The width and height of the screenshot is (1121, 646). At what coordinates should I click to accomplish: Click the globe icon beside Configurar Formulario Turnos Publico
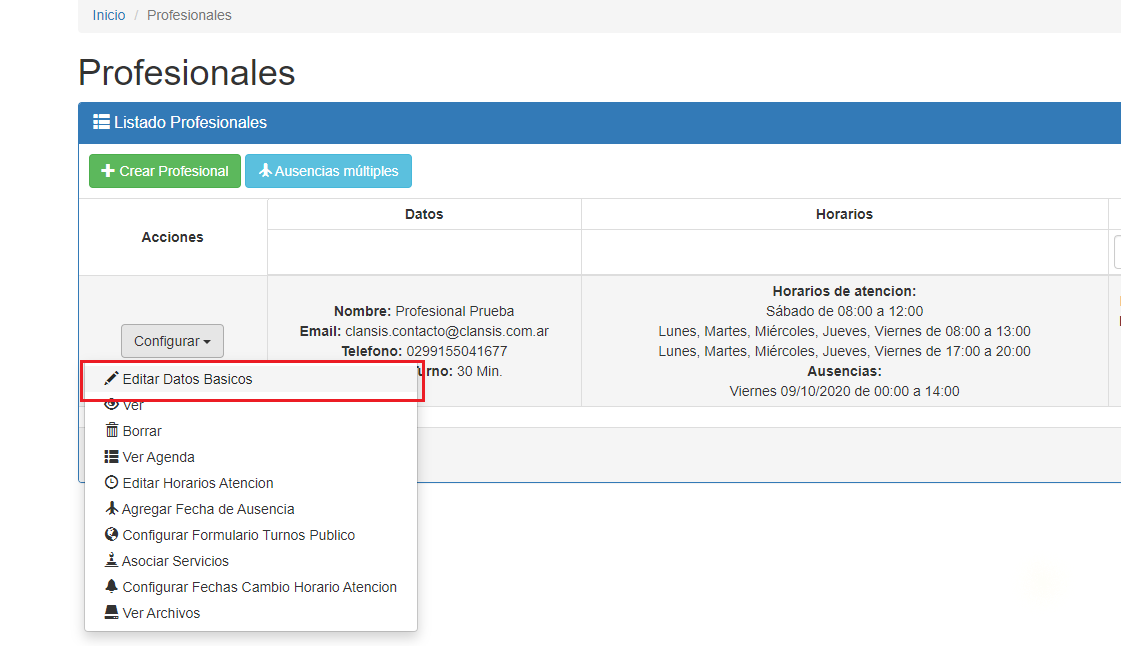coord(112,535)
